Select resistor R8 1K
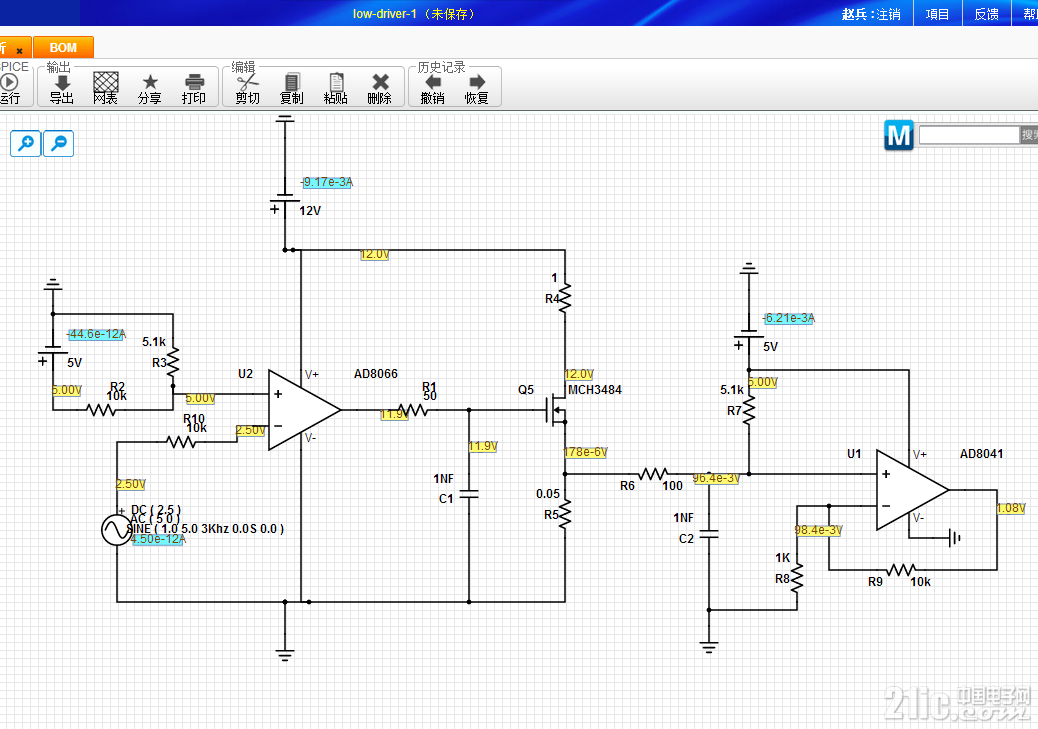Viewport: 1038px width, 729px height. (x=797, y=577)
